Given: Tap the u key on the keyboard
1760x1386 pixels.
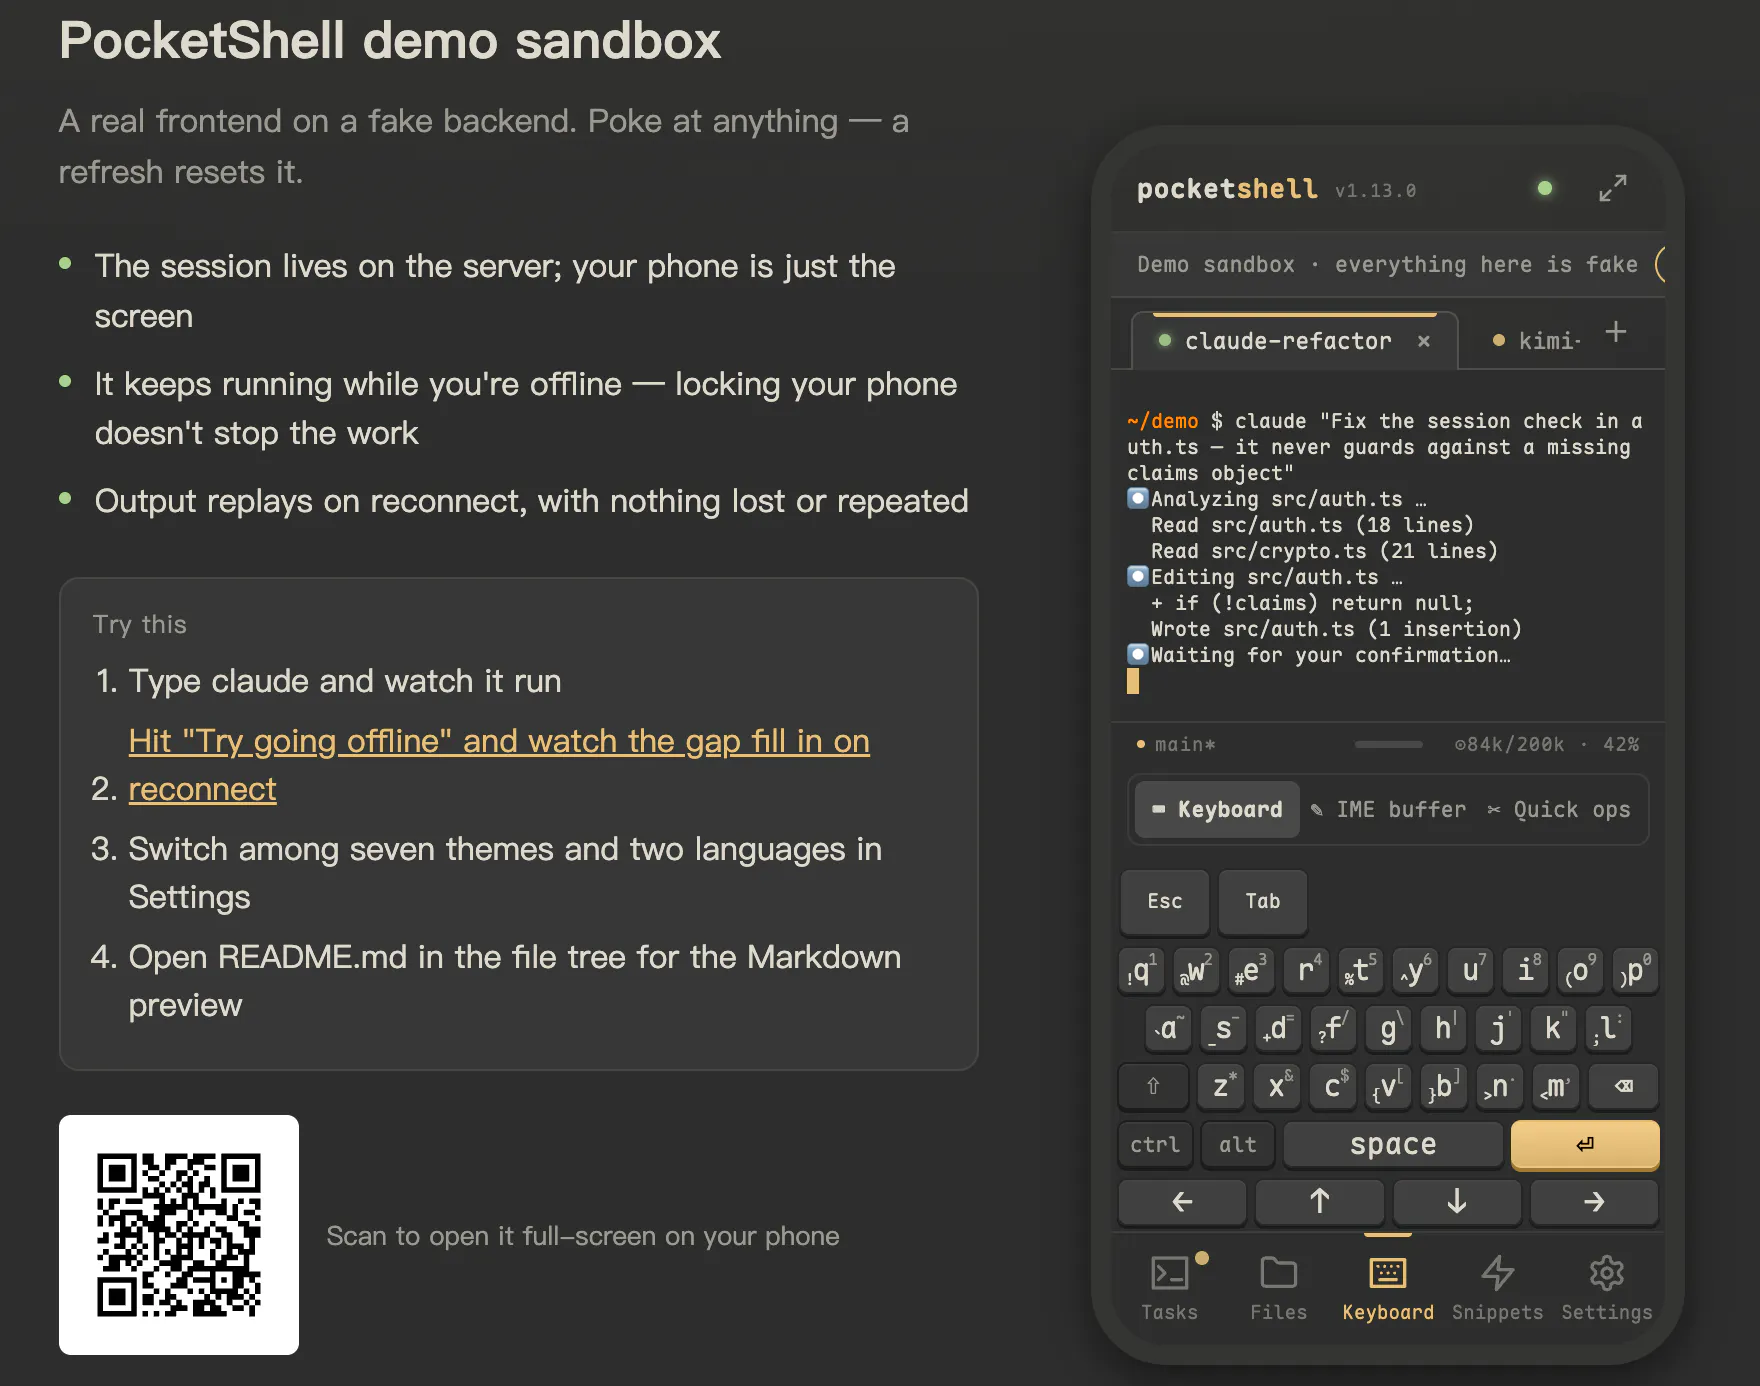Looking at the screenshot, I should click(1471, 970).
